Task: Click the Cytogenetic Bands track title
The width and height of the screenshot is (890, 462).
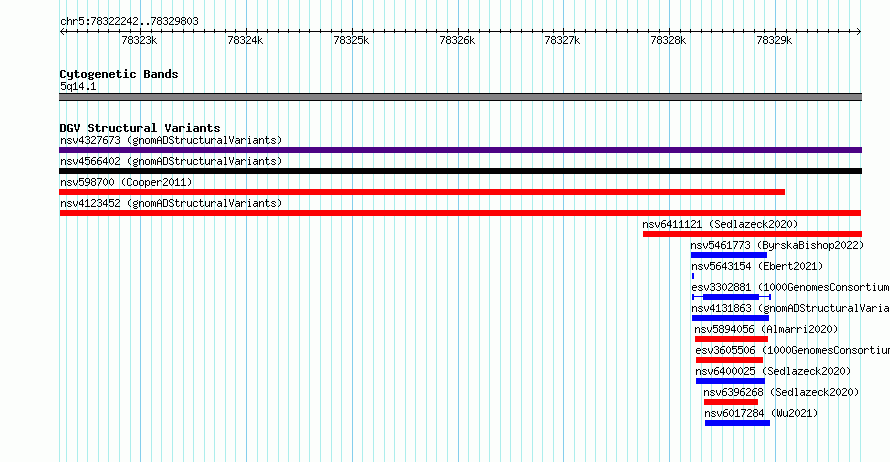Action: [119, 74]
